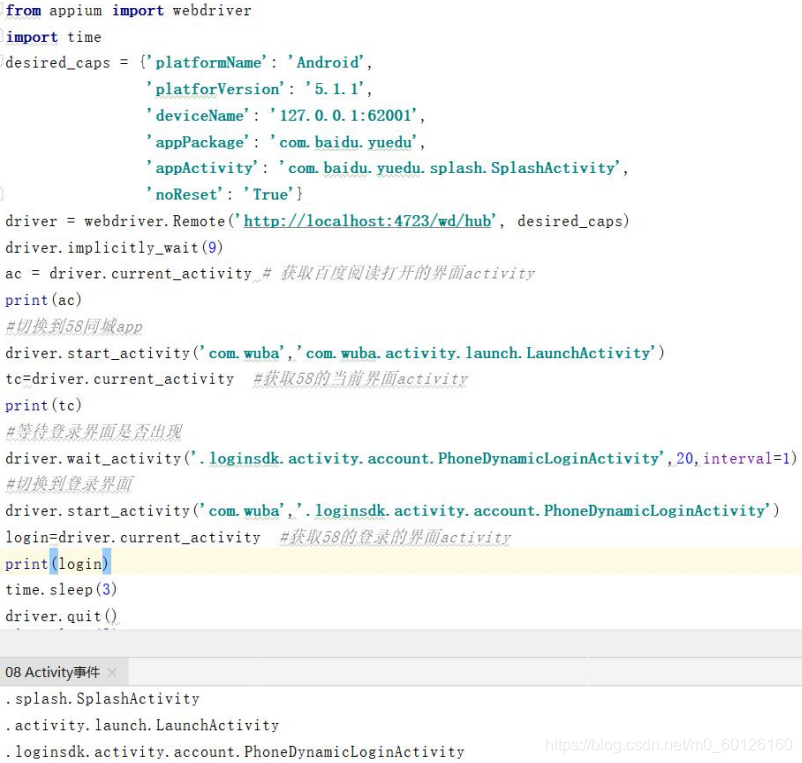Image resolution: width=802 pixels, height=763 pixels.
Task: Click the 'import time' line
Action: [x=53, y=37]
